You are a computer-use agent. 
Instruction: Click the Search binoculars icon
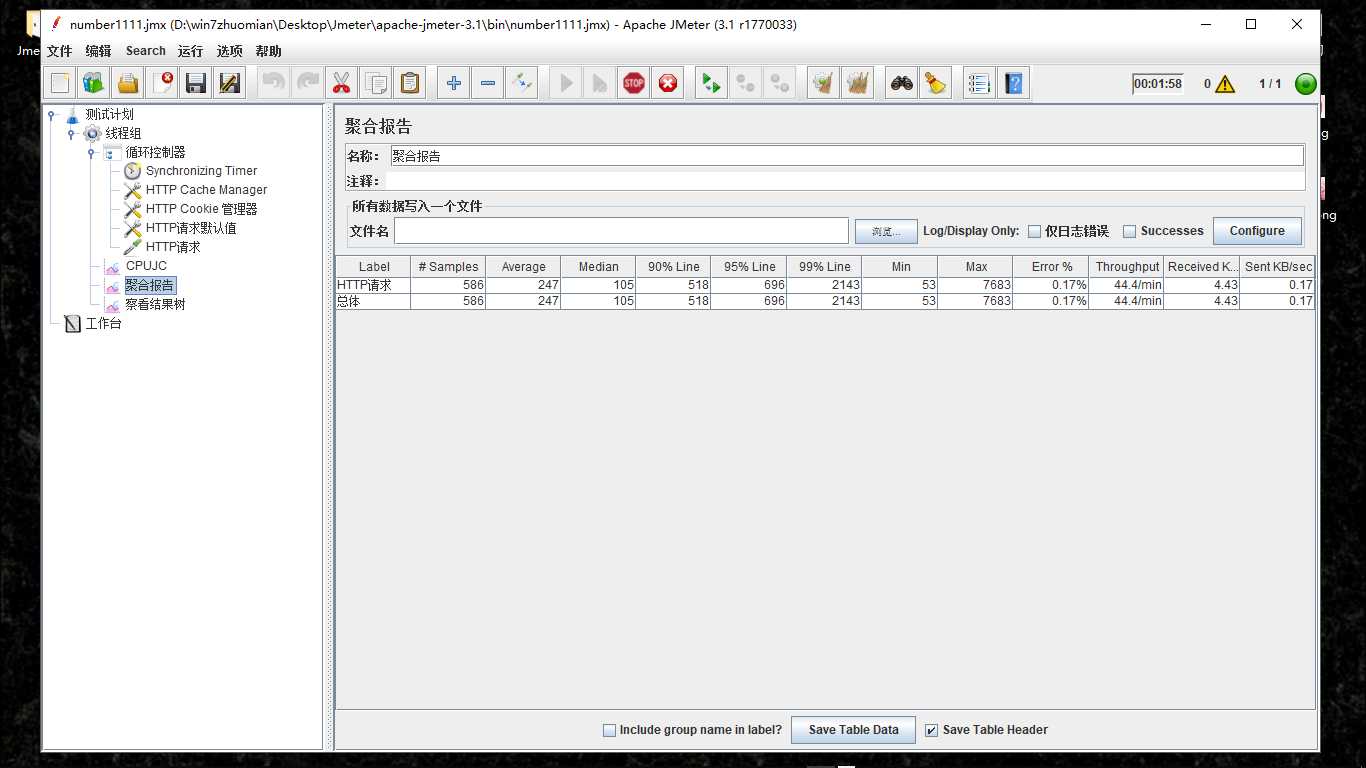click(902, 83)
